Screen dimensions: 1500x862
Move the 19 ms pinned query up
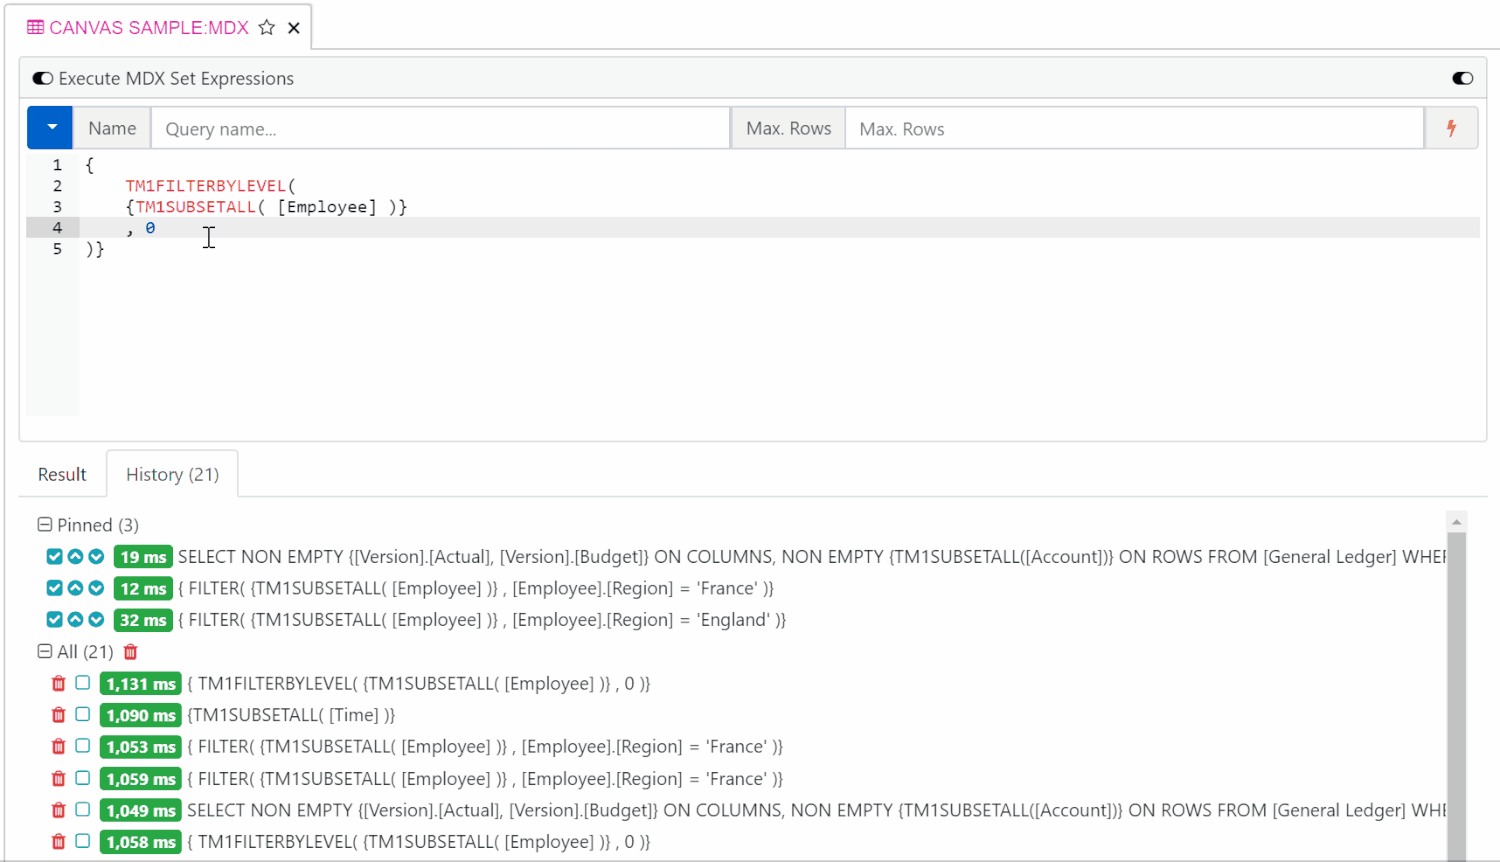pyautogui.click(x=74, y=556)
